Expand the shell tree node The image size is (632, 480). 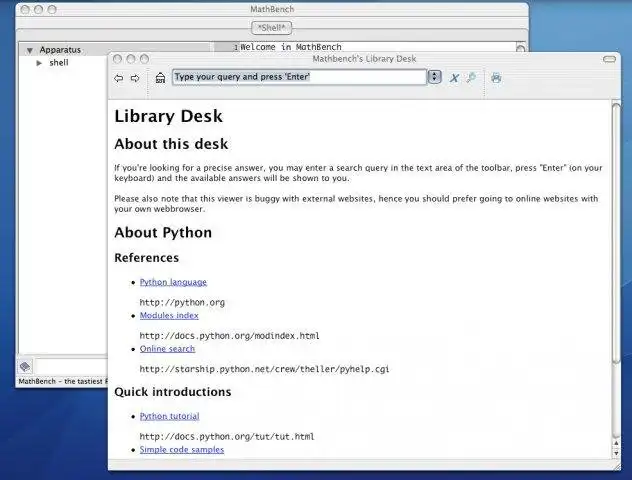click(x=39, y=63)
